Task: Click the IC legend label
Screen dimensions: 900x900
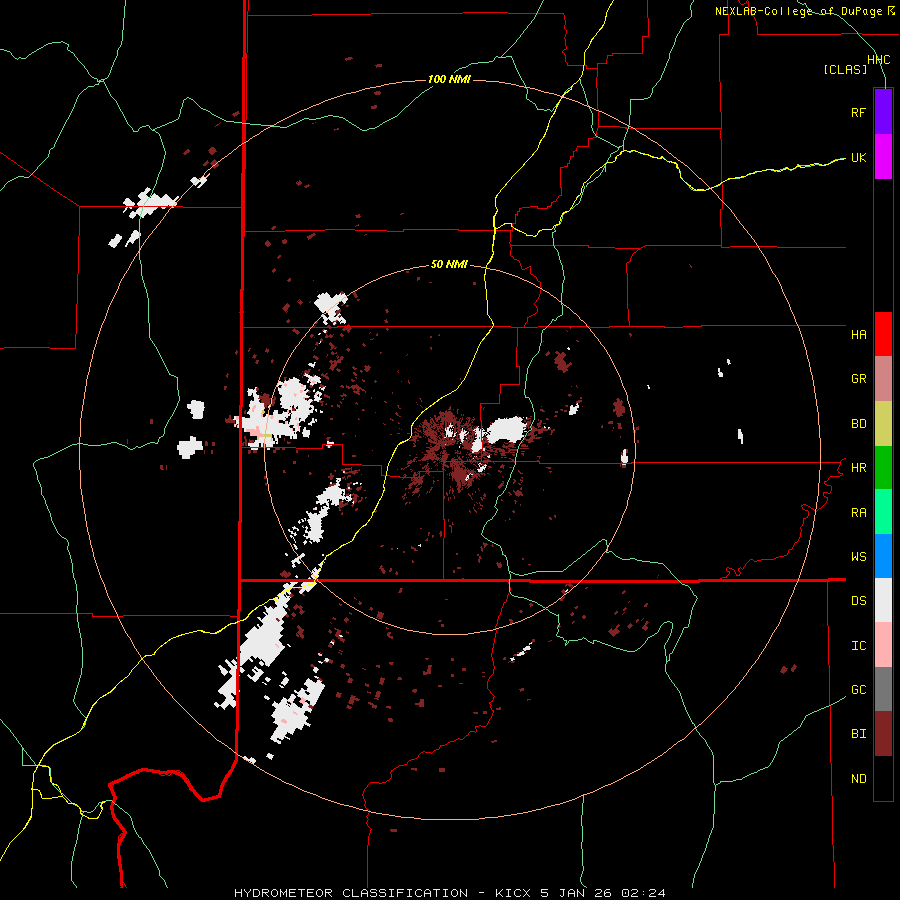Action: (x=858, y=646)
